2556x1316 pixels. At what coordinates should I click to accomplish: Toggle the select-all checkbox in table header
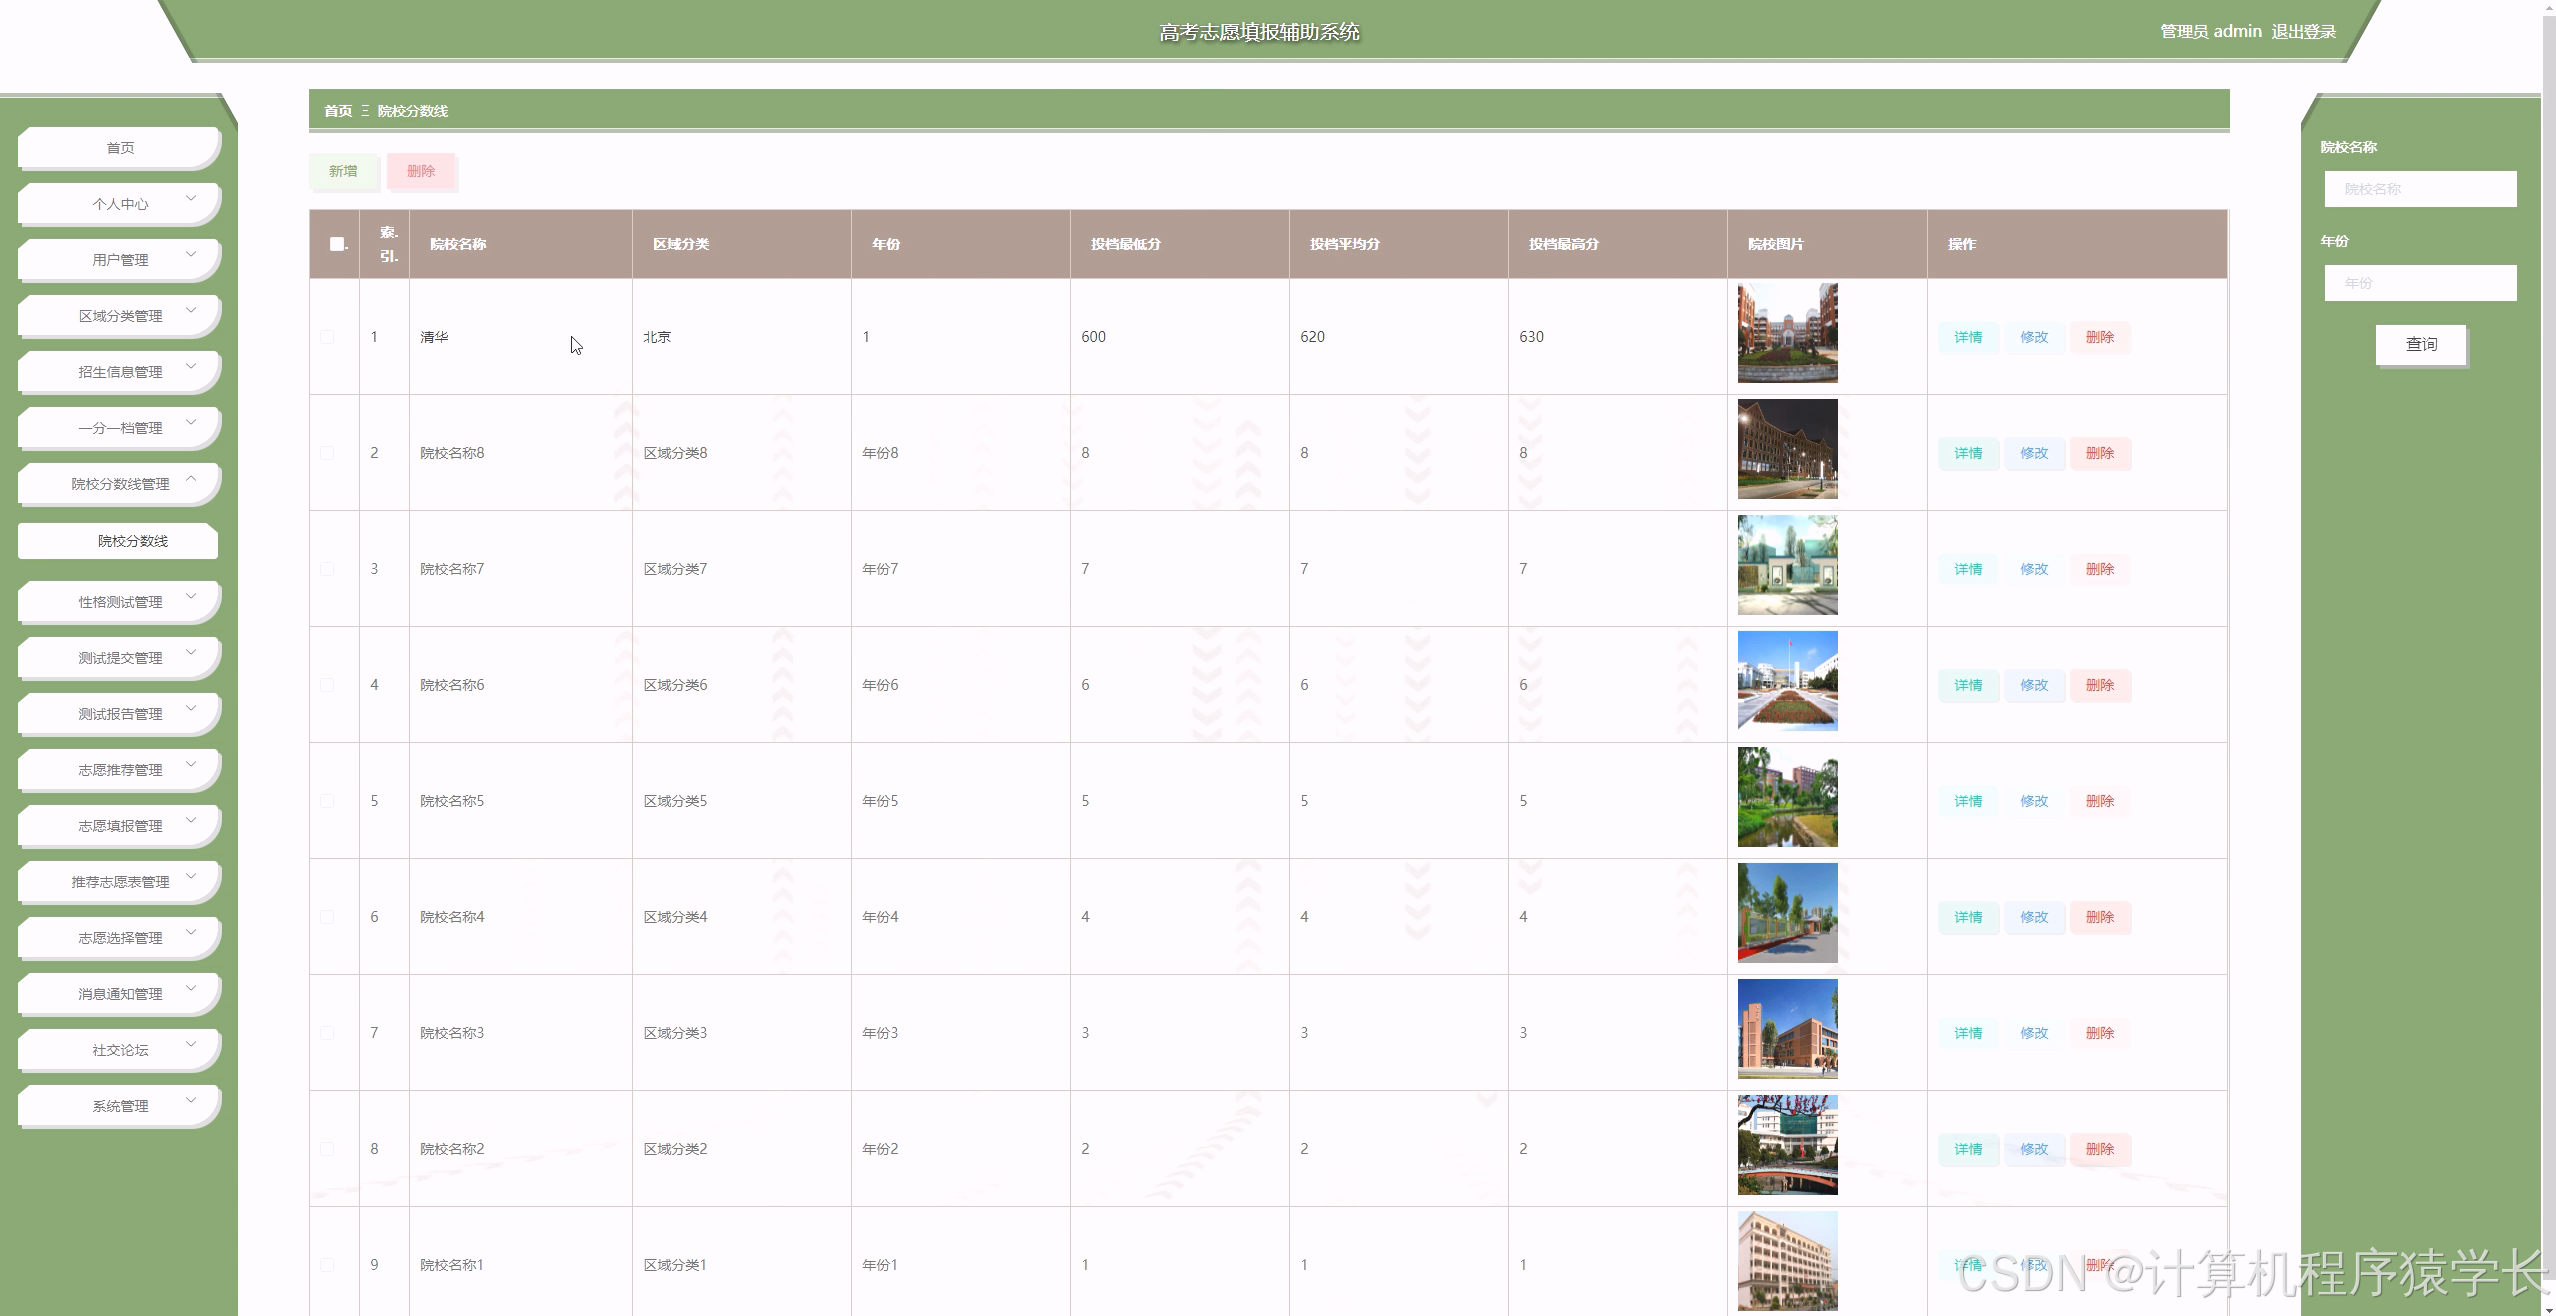tap(337, 244)
